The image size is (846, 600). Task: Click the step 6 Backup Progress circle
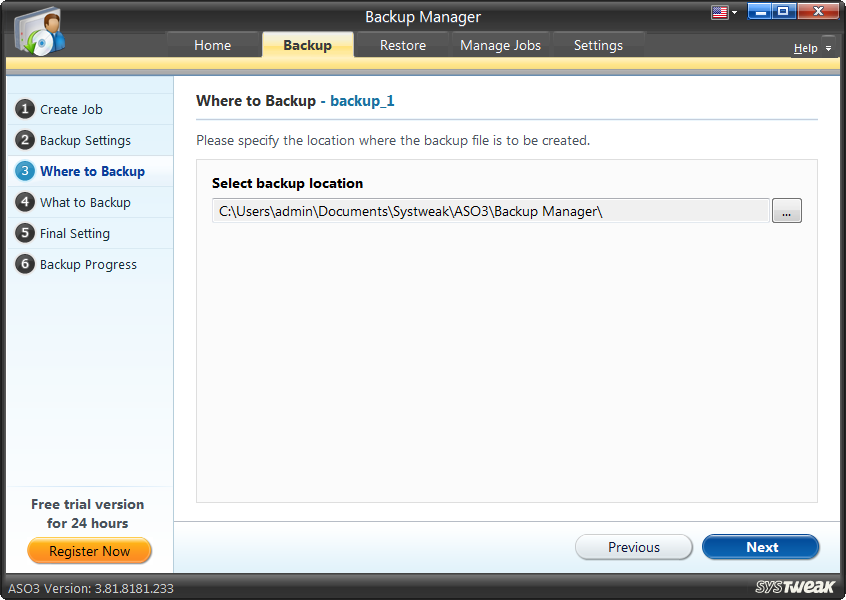[x=24, y=264]
